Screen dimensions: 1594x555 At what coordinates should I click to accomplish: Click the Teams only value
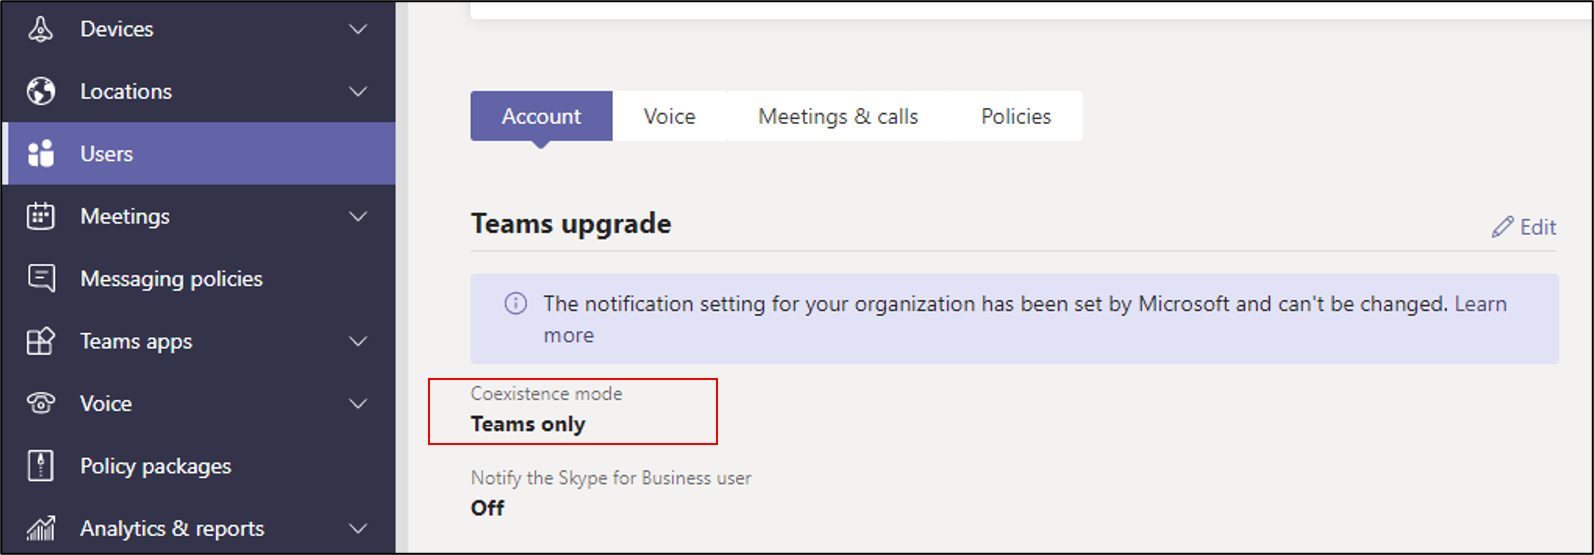[x=528, y=424]
